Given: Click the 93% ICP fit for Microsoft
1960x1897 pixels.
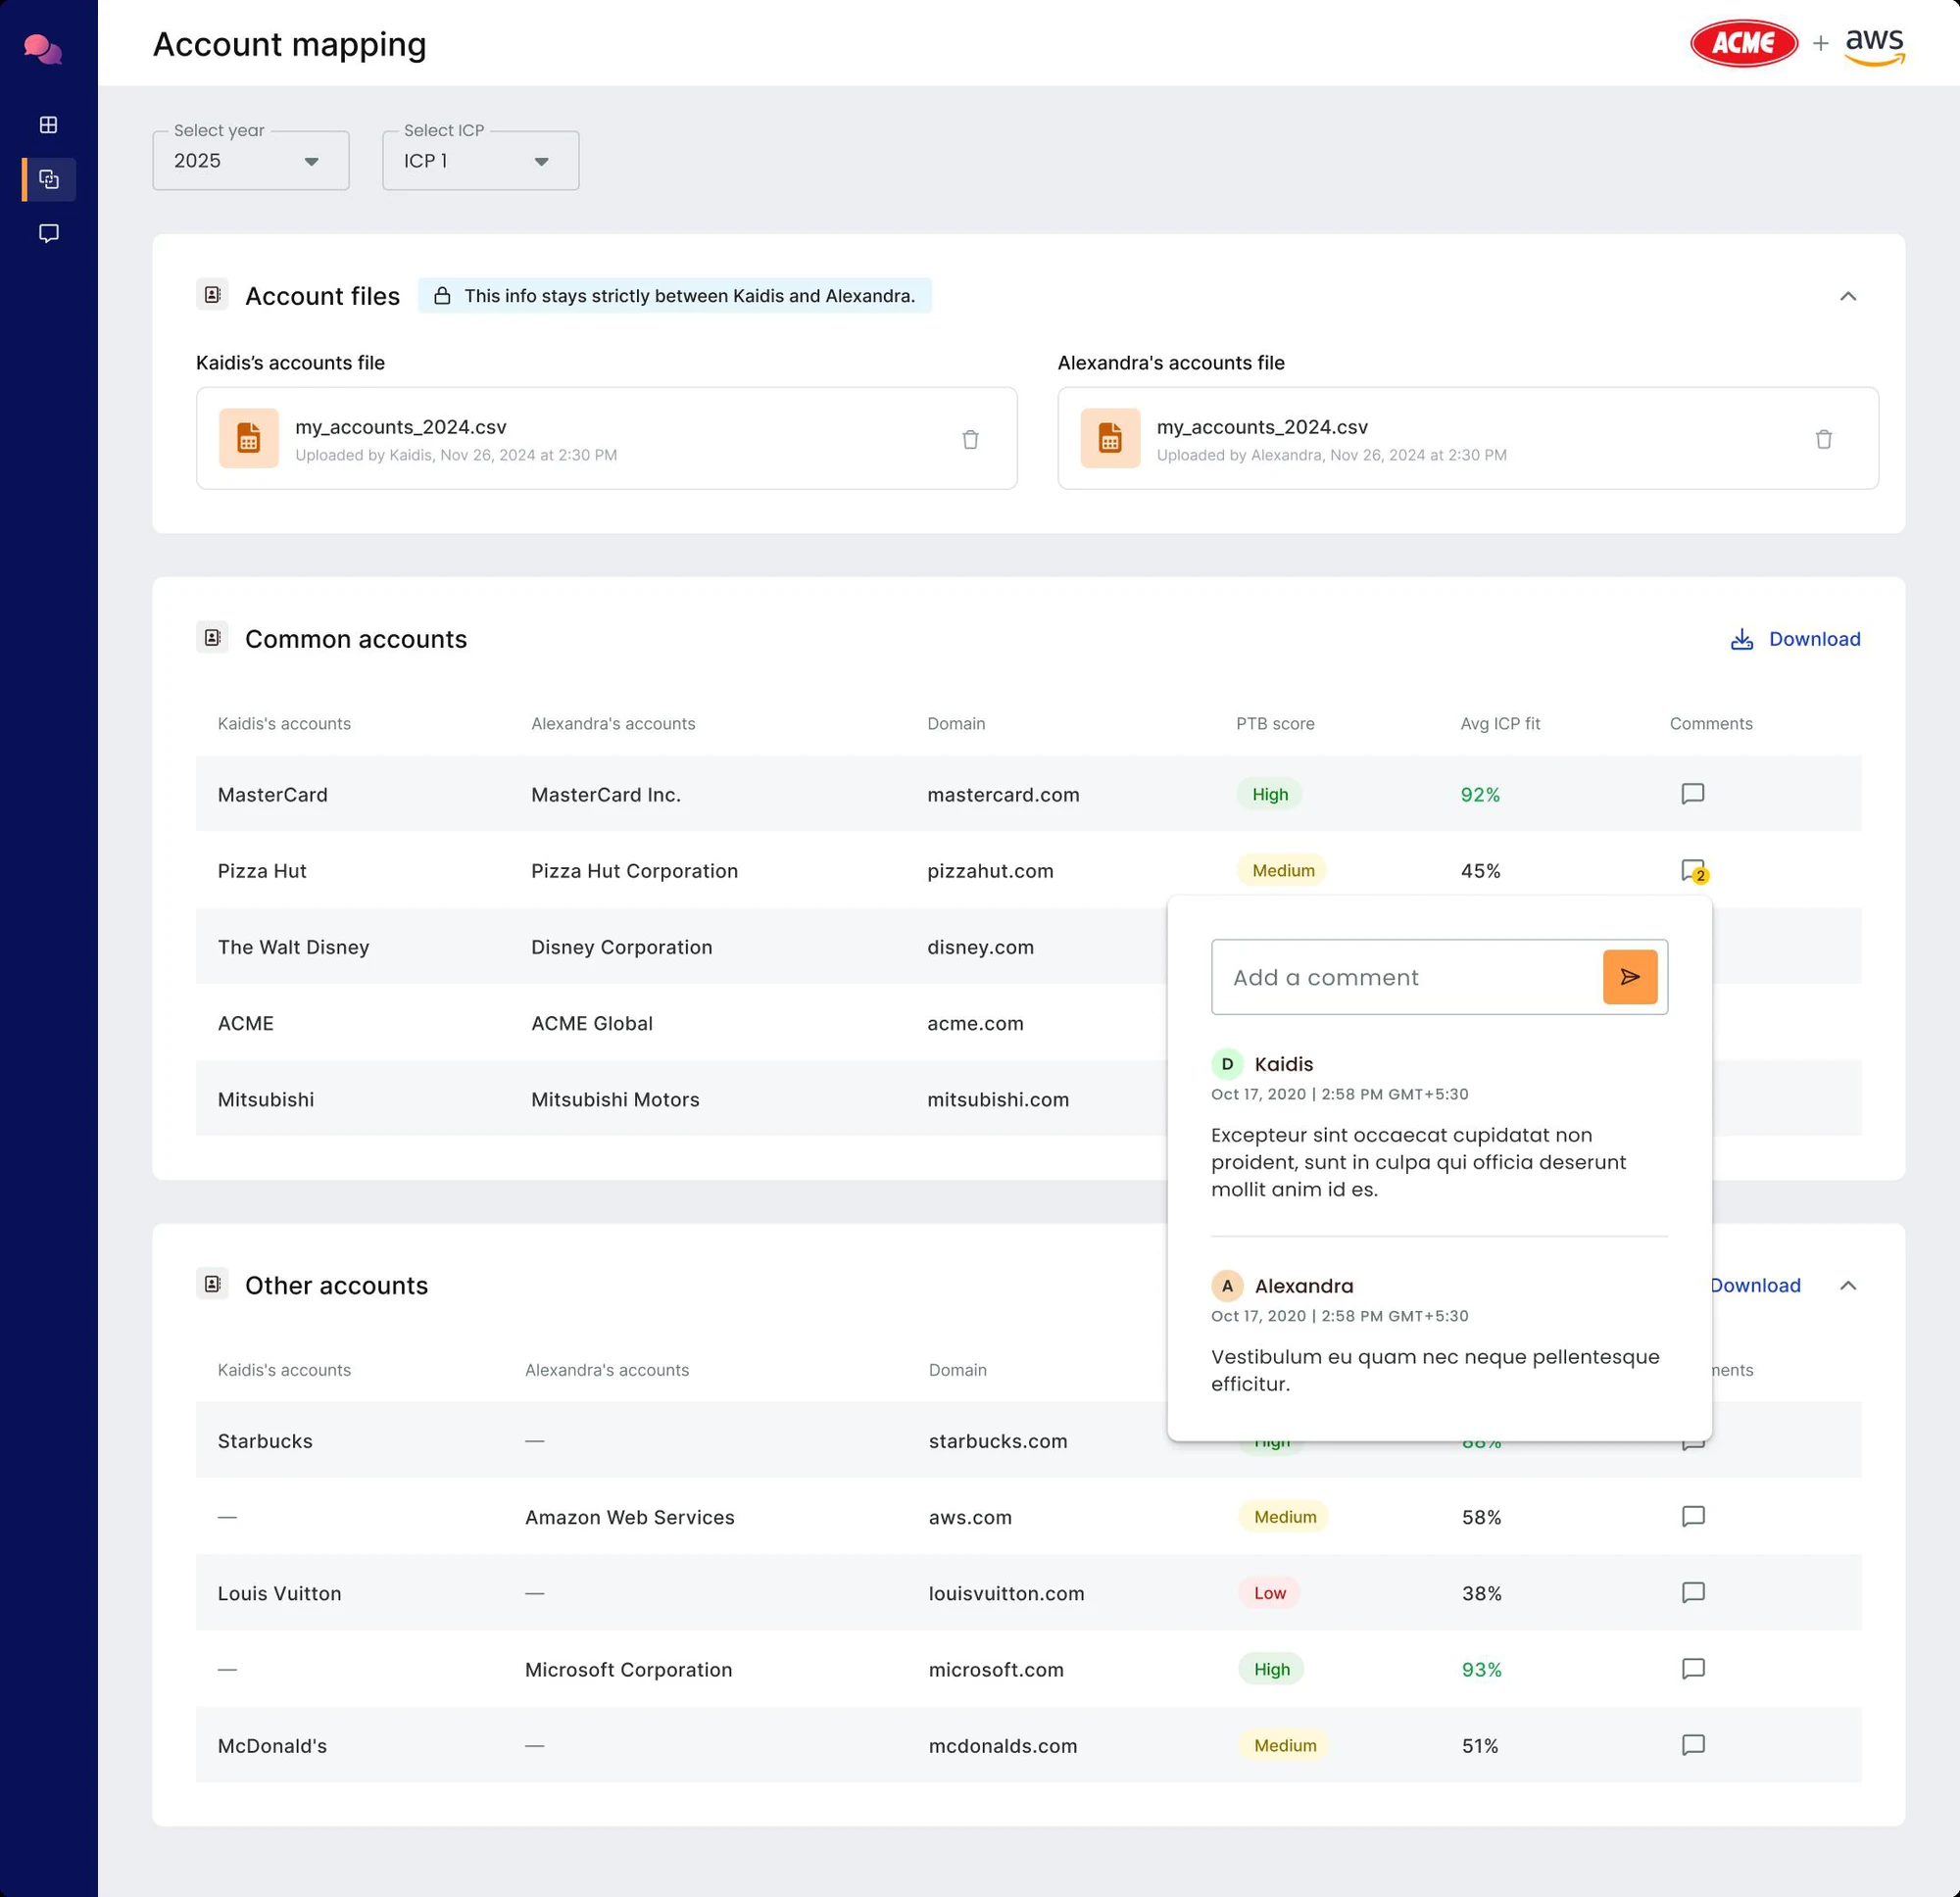Looking at the screenshot, I should tap(1481, 1669).
